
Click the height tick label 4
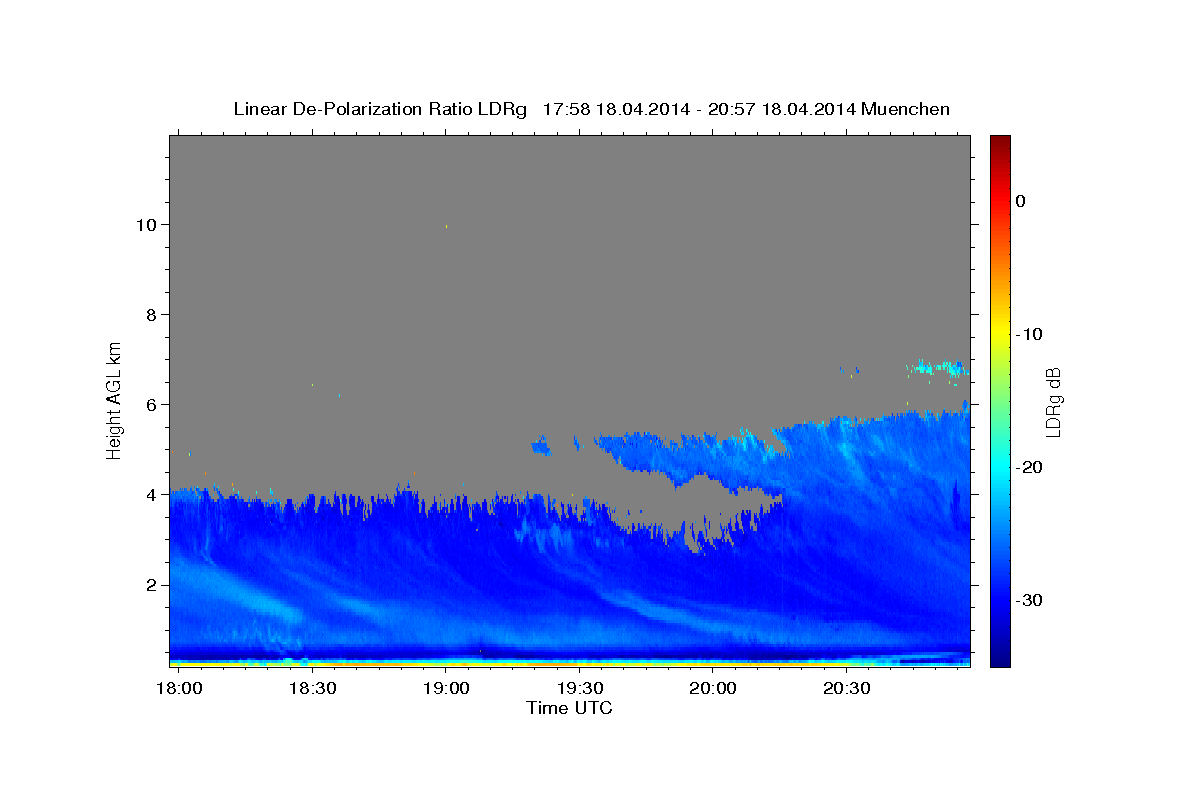153,495
